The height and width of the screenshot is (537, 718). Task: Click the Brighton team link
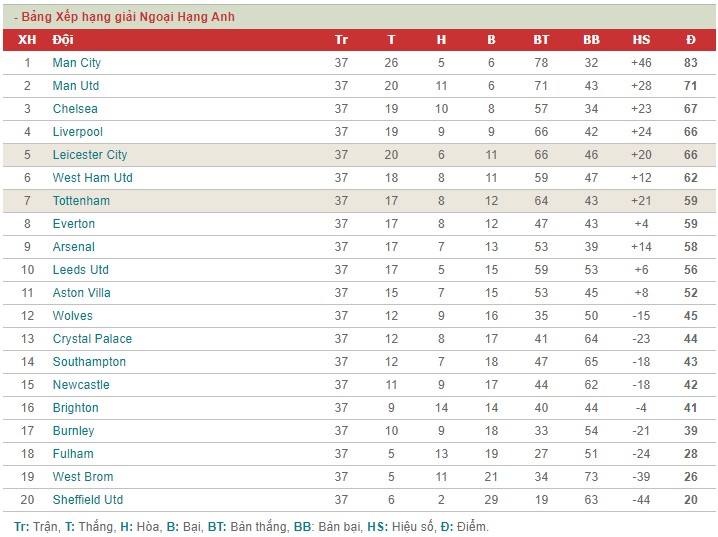tap(76, 408)
